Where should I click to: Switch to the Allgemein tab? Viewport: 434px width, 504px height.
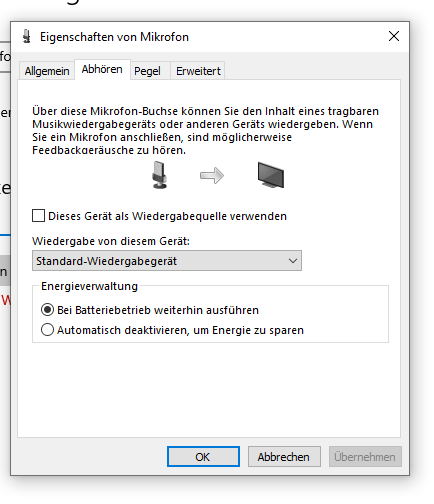coord(47,71)
